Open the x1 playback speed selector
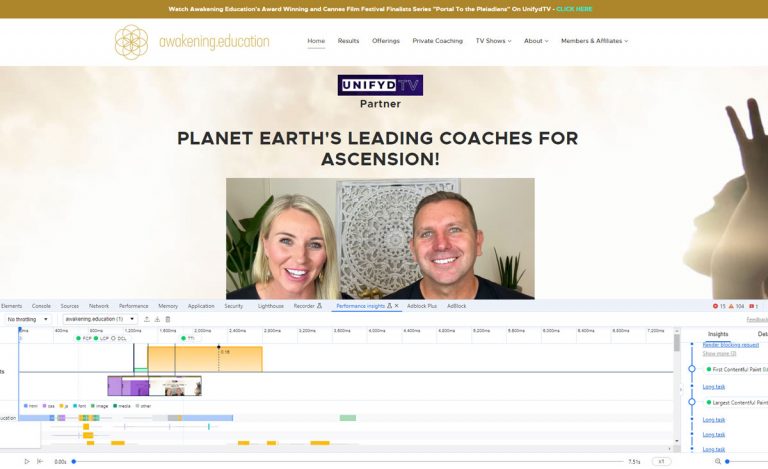This screenshot has height=469, width=768. click(x=661, y=461)
